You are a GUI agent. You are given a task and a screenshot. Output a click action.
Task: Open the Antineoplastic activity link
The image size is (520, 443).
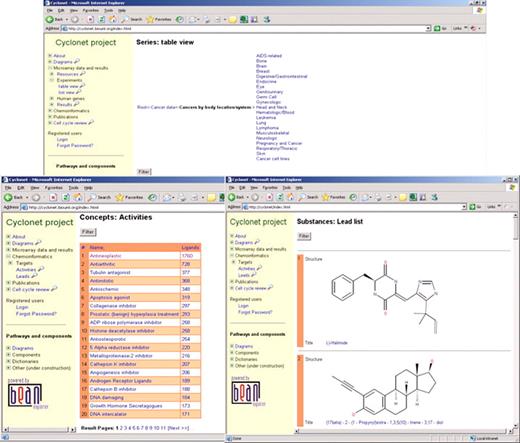click(x=106, y=256)
